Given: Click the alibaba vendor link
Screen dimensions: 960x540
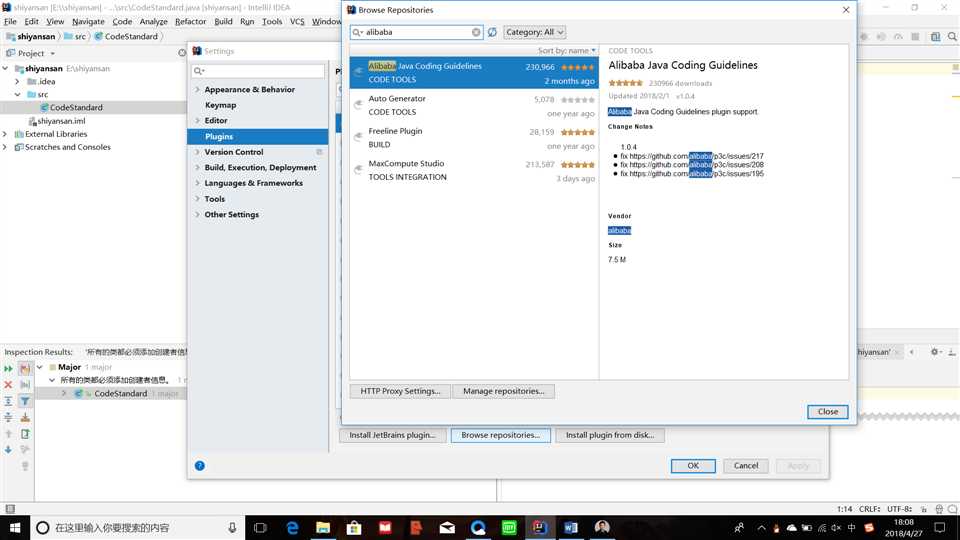Looking at the screenshot, I should click(x=619, y=230).
